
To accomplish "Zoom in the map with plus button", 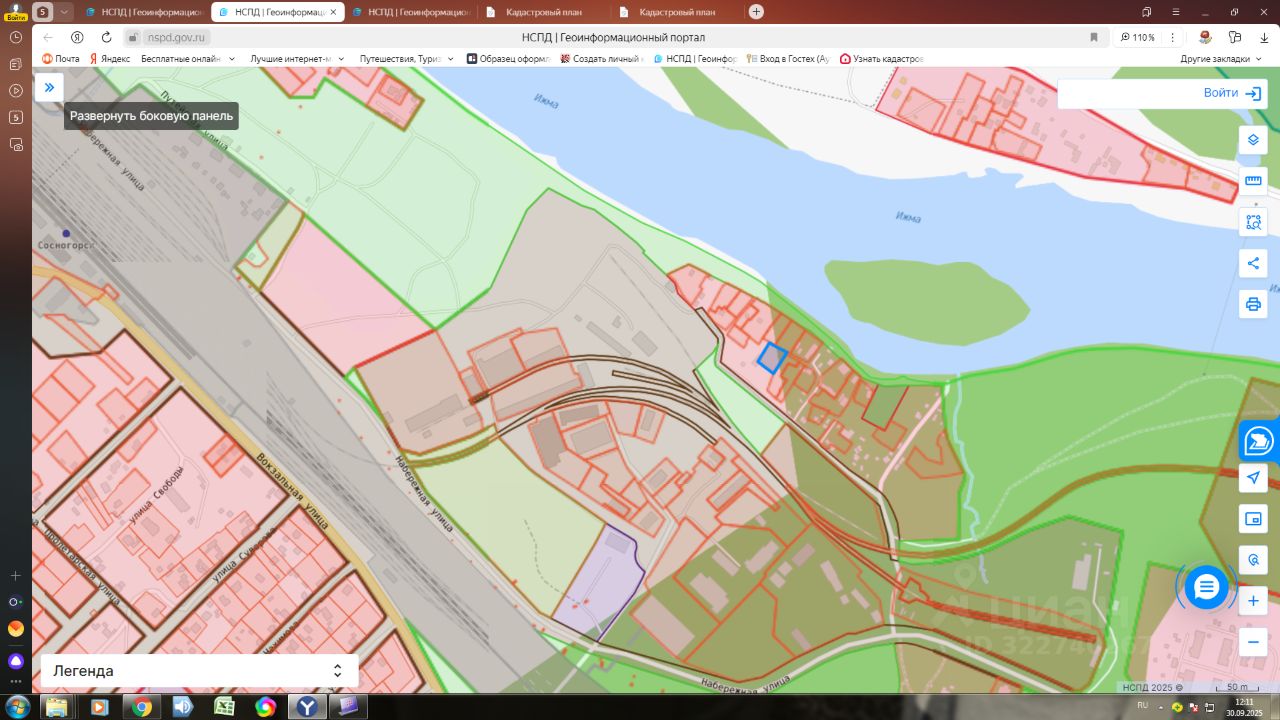I will tap(1253, 601).
